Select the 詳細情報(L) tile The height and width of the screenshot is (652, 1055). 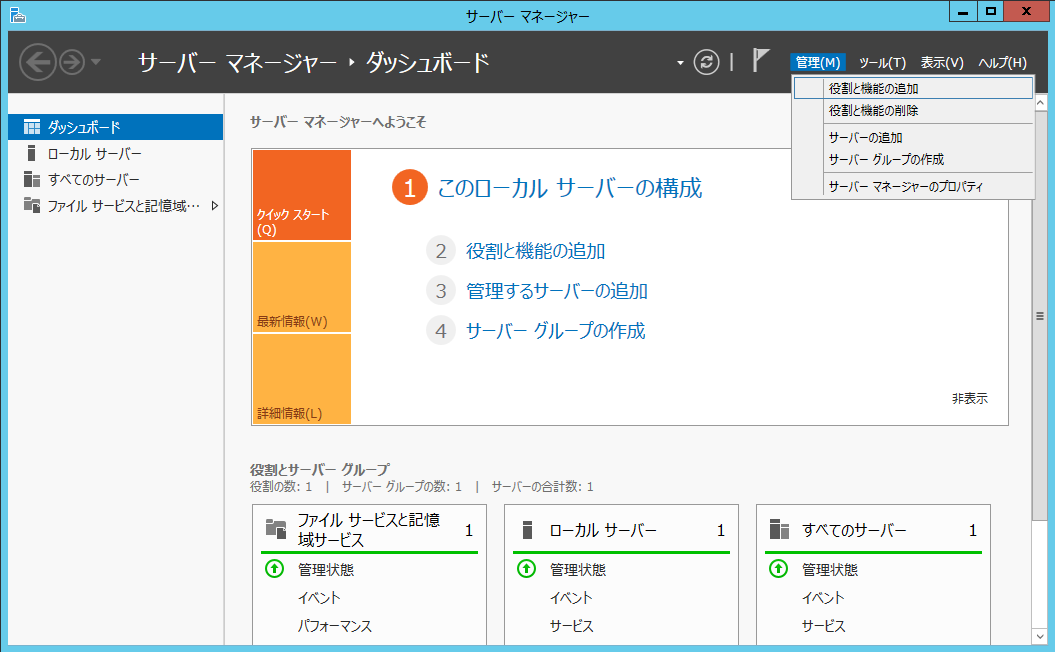coord(302,379)
